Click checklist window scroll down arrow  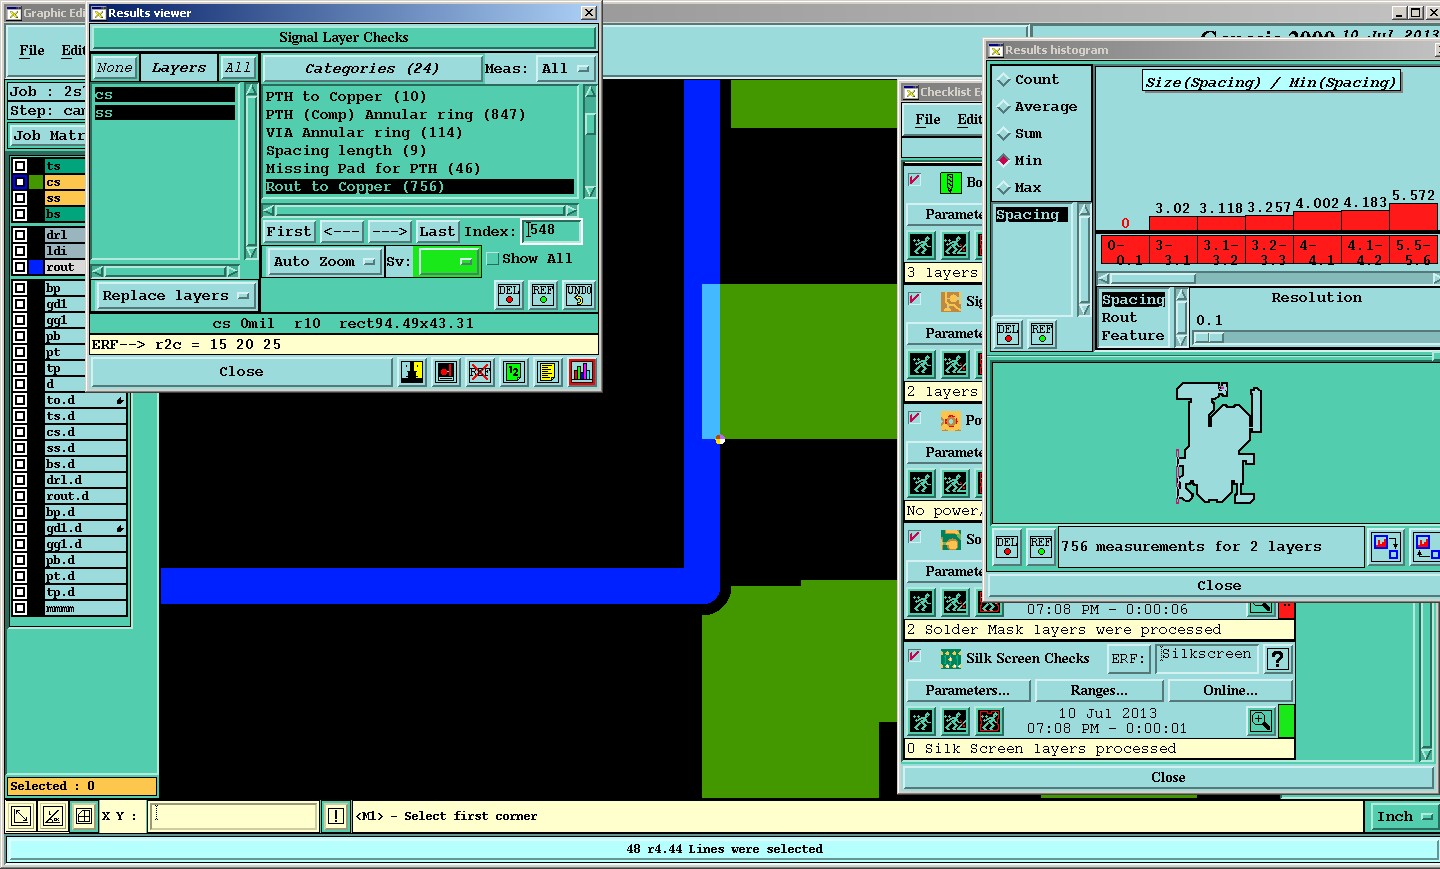click(x=1426, y=754)
